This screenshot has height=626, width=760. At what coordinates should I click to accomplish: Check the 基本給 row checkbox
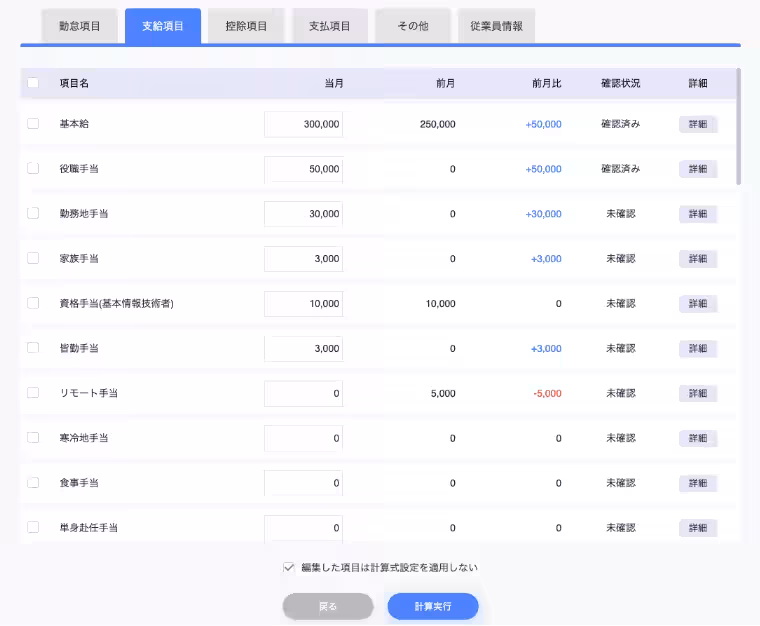(x=33, y=124)
